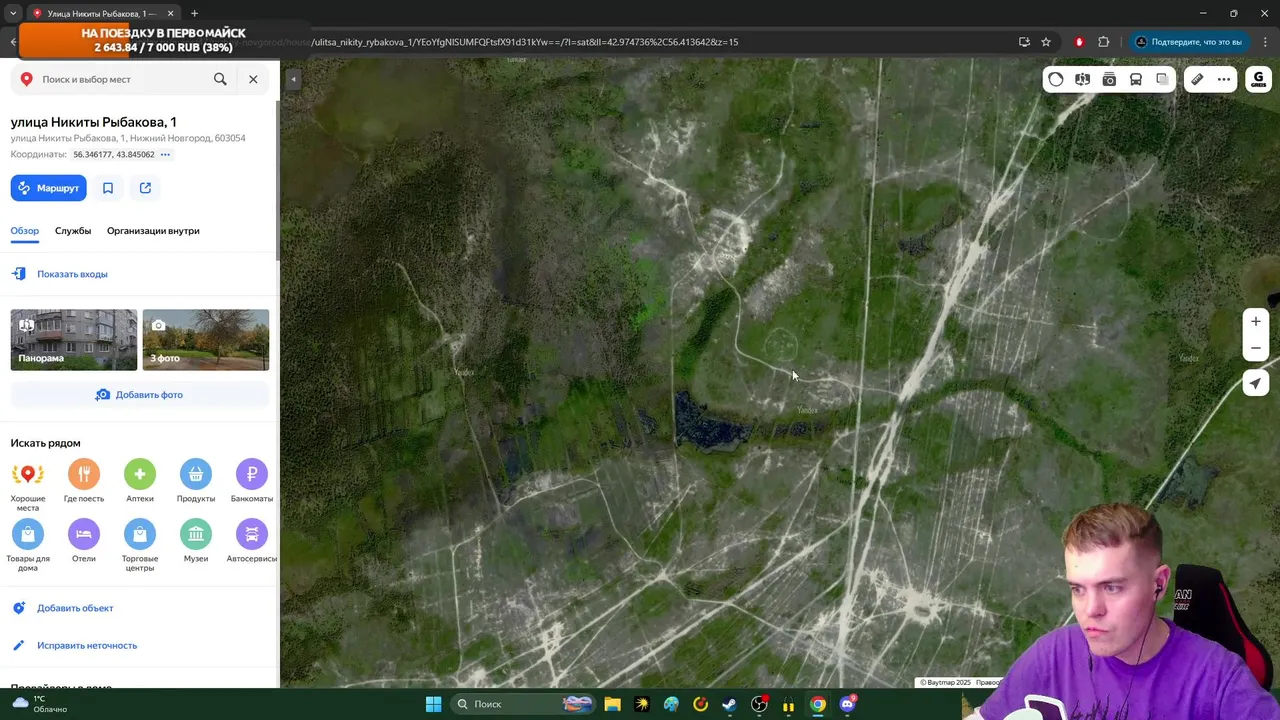Click the browser address bar URL
Screen dimensions: 1280x720
525,42
